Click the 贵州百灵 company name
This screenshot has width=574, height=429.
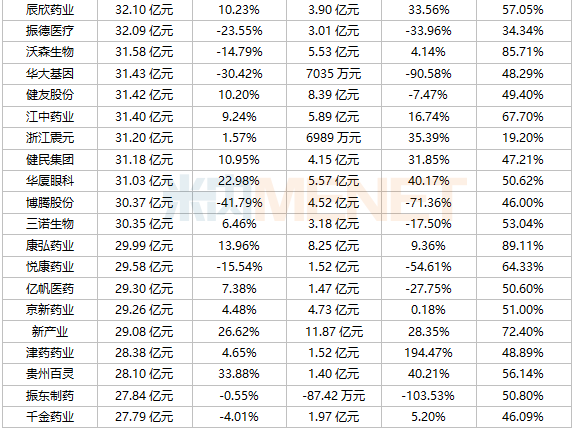[x=50, y=374]
